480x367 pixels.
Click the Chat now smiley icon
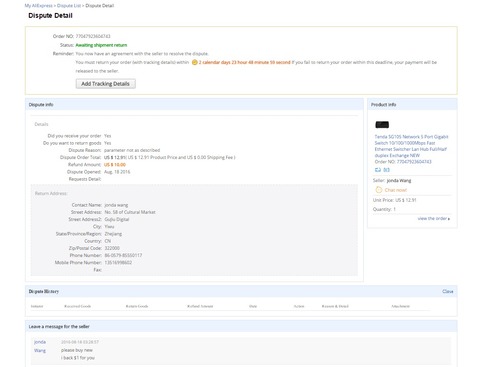[x=379, y=190]
